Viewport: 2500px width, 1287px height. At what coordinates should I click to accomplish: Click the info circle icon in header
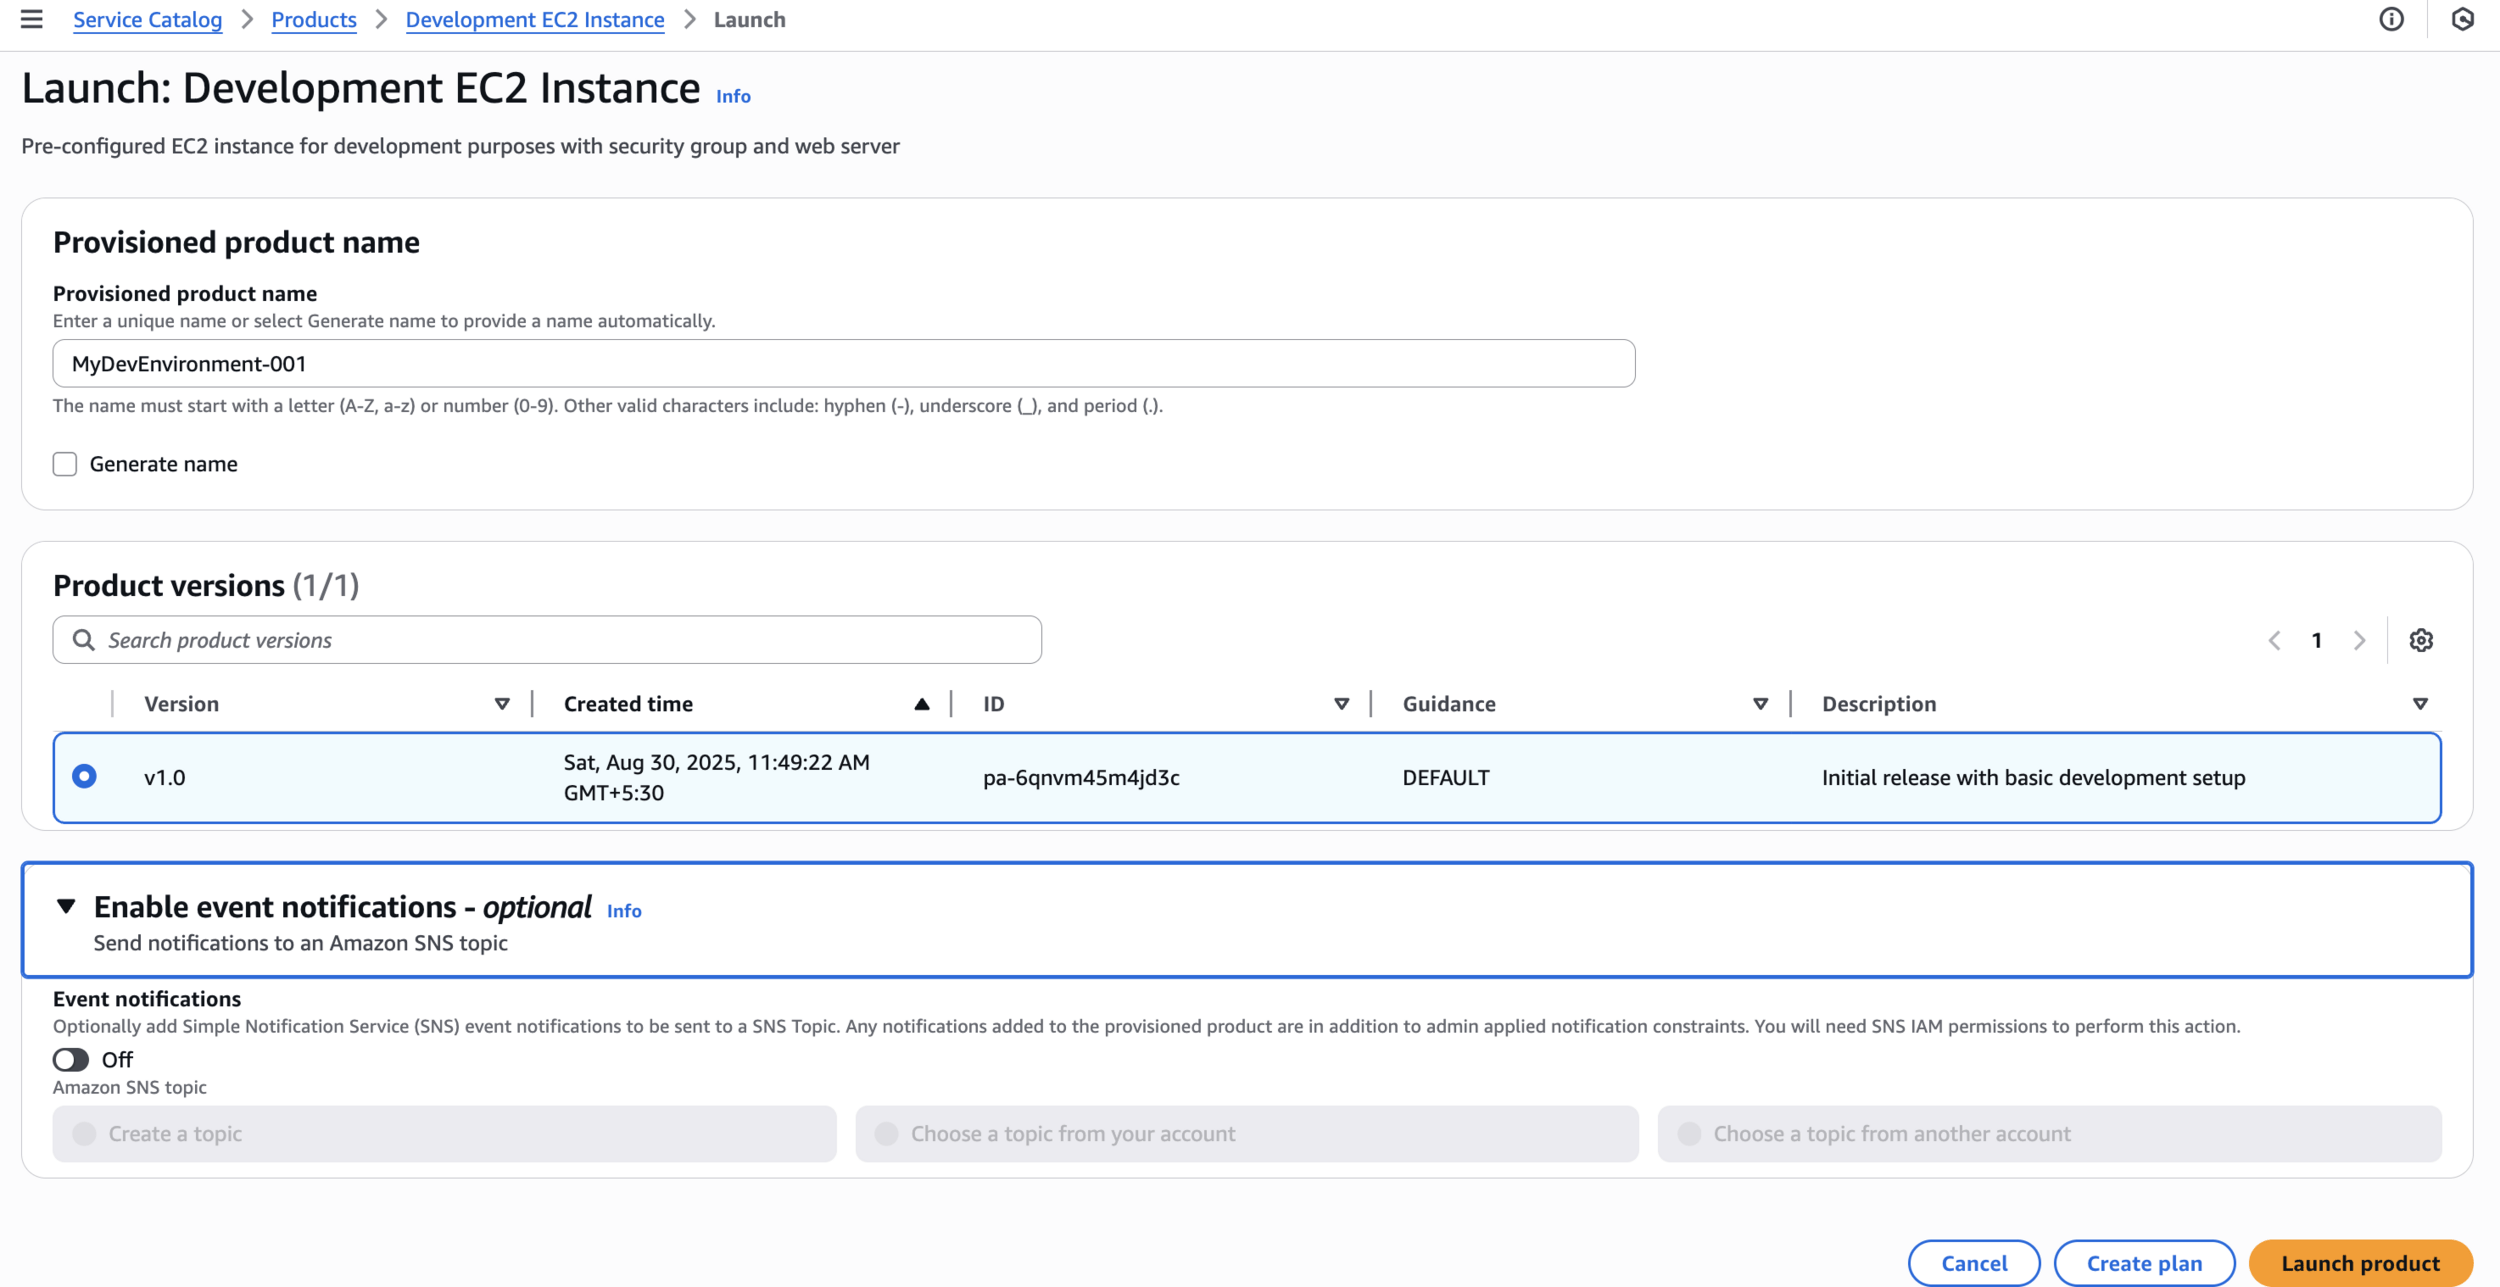click(2391, 19)
